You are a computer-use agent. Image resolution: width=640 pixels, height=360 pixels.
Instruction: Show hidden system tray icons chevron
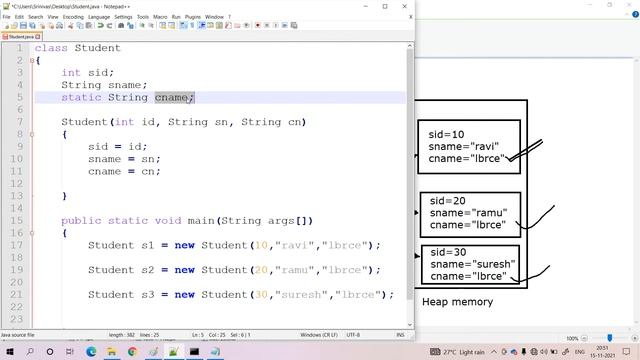(x=494, y=351)
